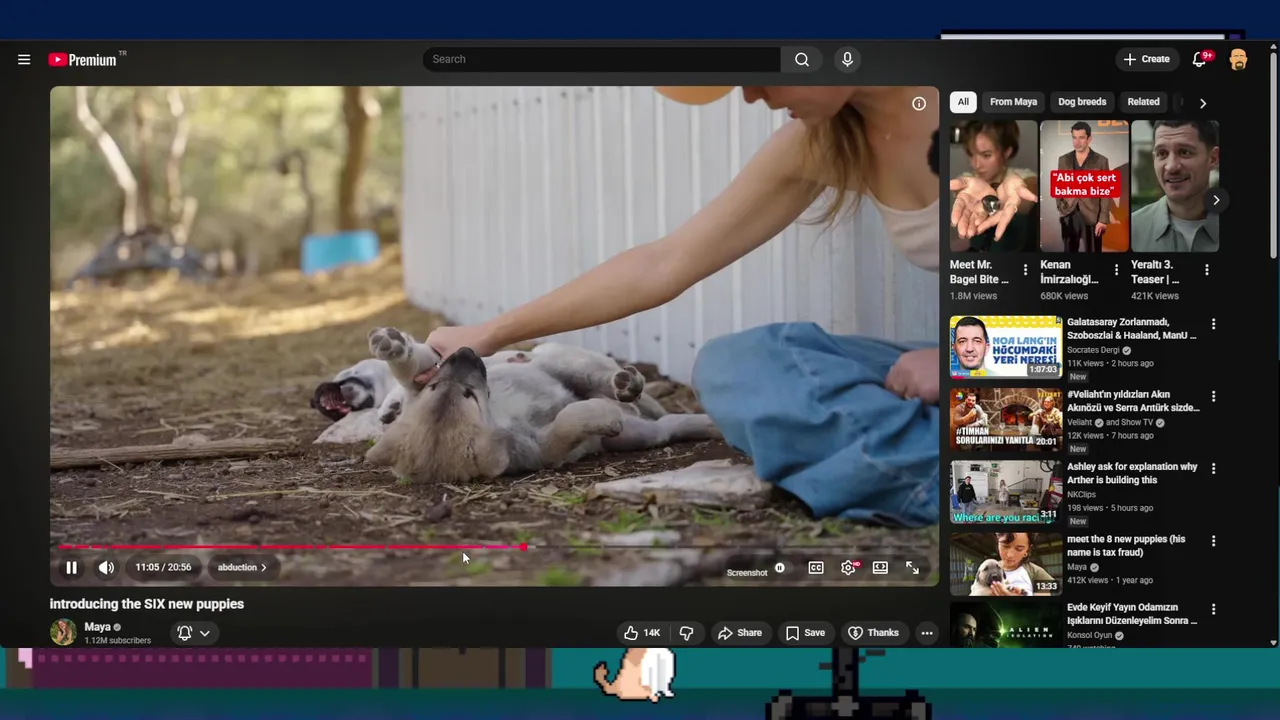Open the Create button
Viewport: 1280px width, 720px height.
pyautogui.click(x=1146, y=59)
